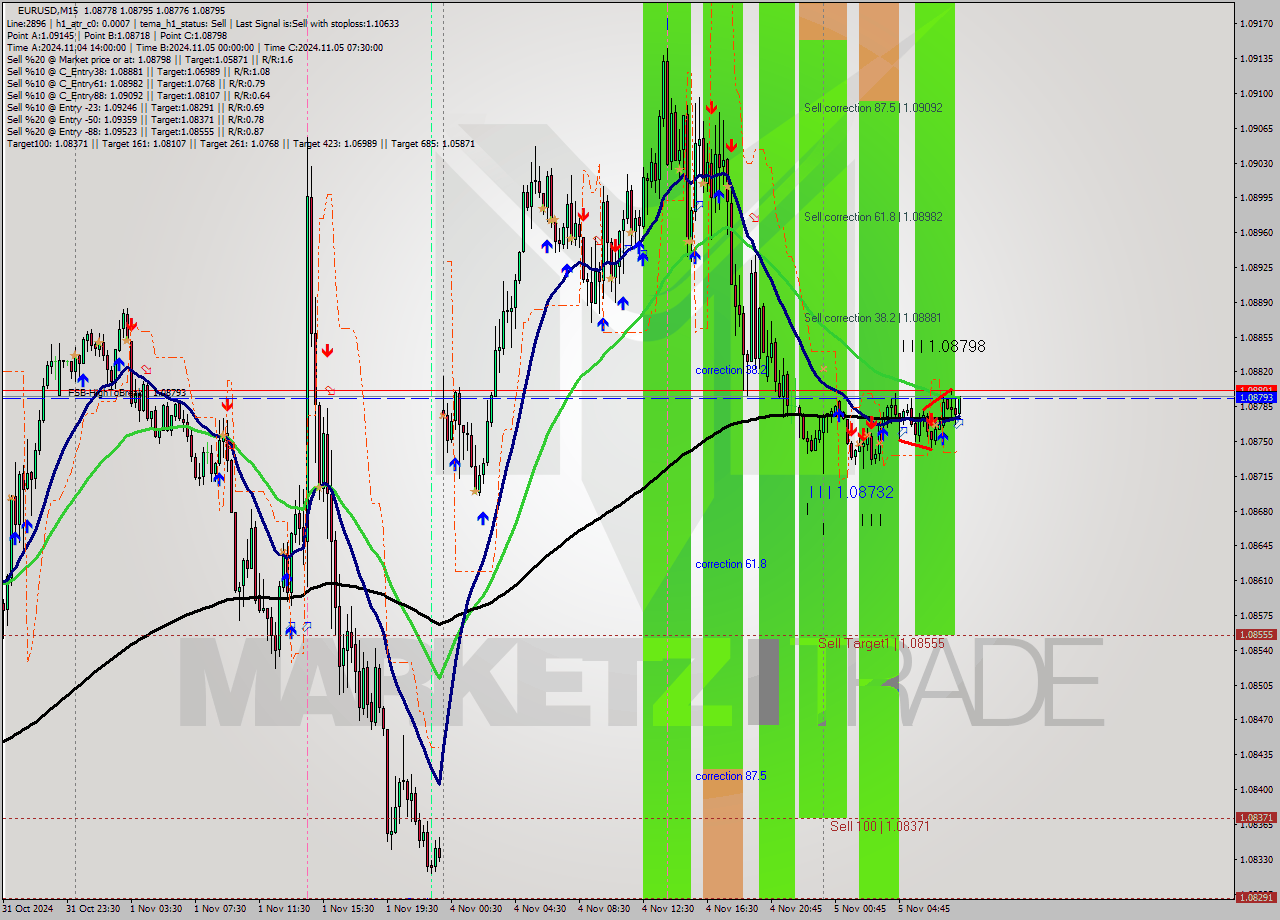The image size is (1280, 920).
Task: Click the 'Sell %20 @ Entry -88: 1.09523' line
Action: coord(135,132)
